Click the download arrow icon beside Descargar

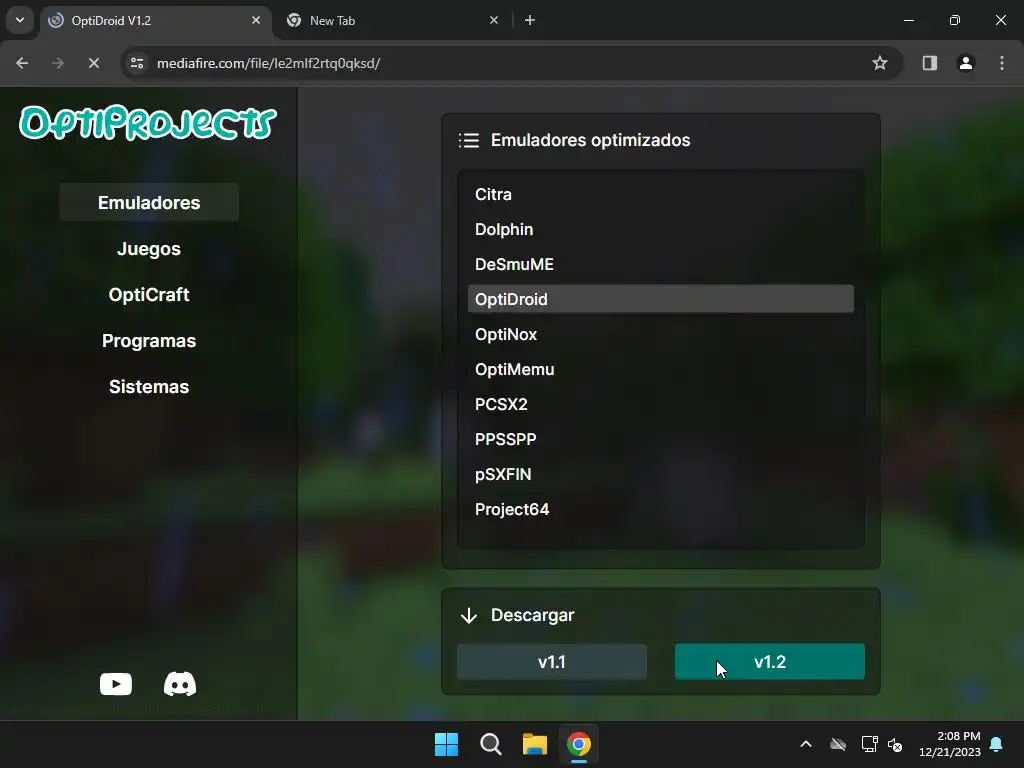click(x=469, y=615)
